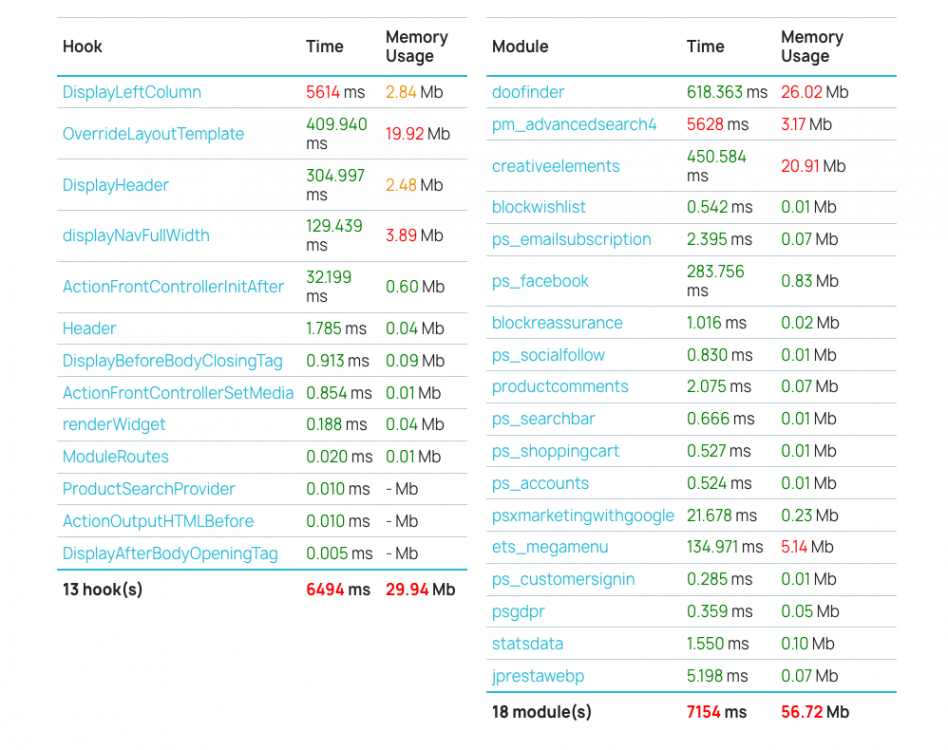Select the creativeelements module link
The image size is (948, 750).
click(556, 166)
